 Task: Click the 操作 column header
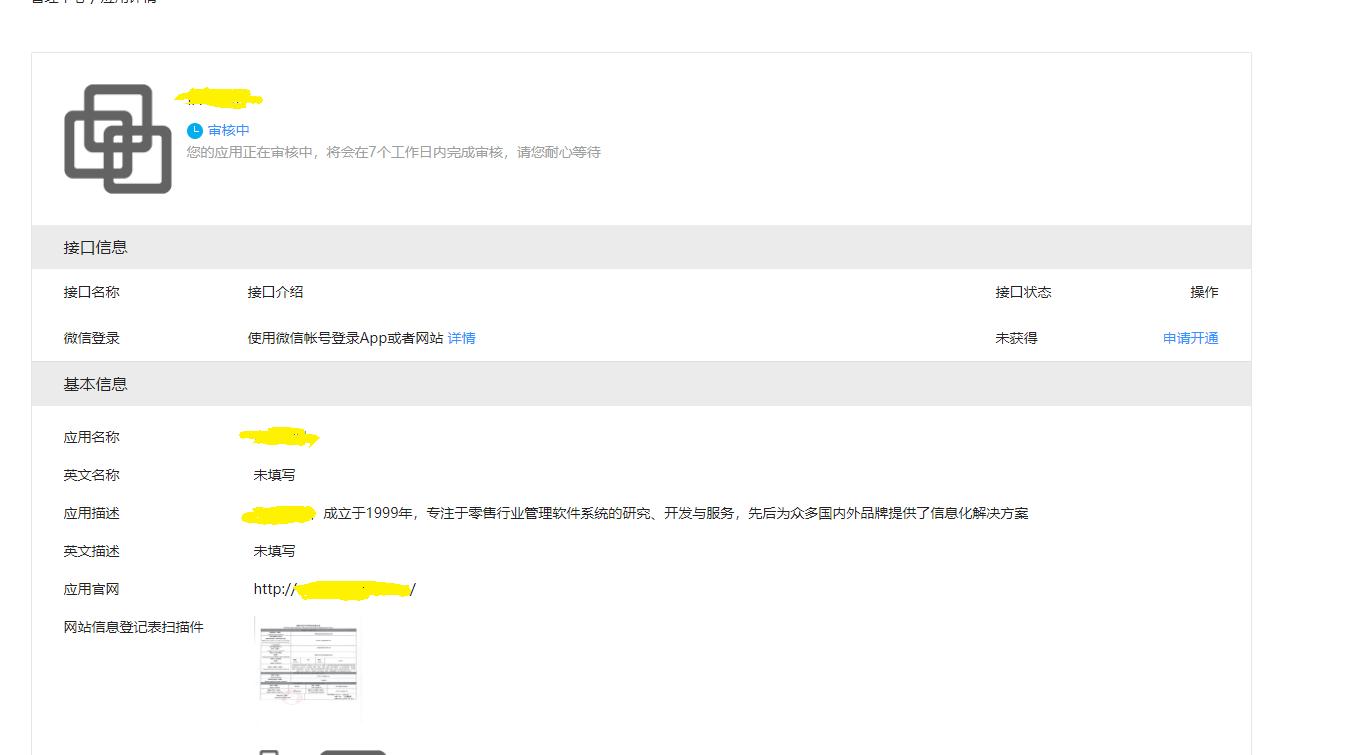pyautogui.click(x=1204, y=292)
